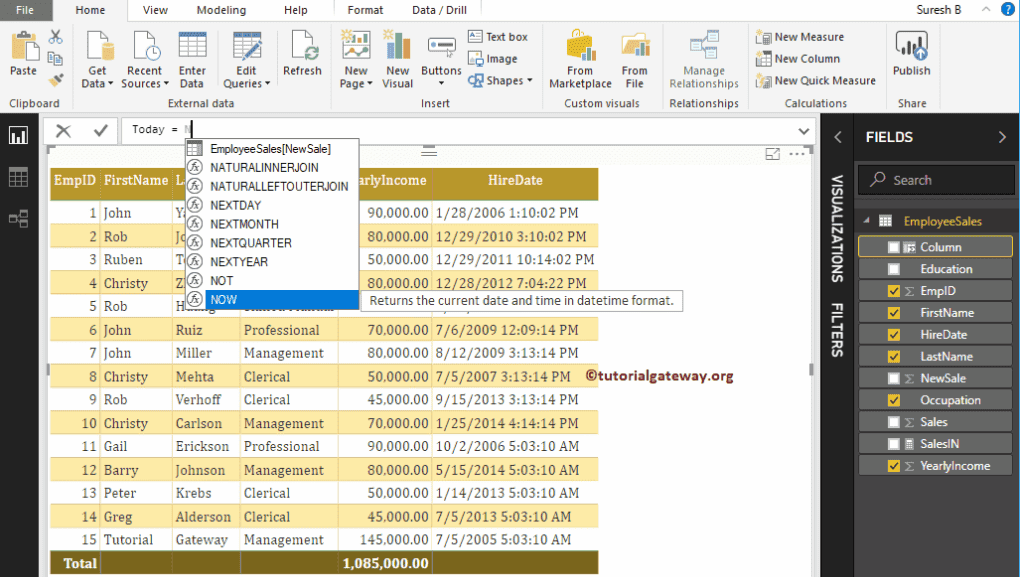Viewport: 1020px width, 577px height.
Task: Expand the formula bar with chevron
Action: click(x=805, y=130)
